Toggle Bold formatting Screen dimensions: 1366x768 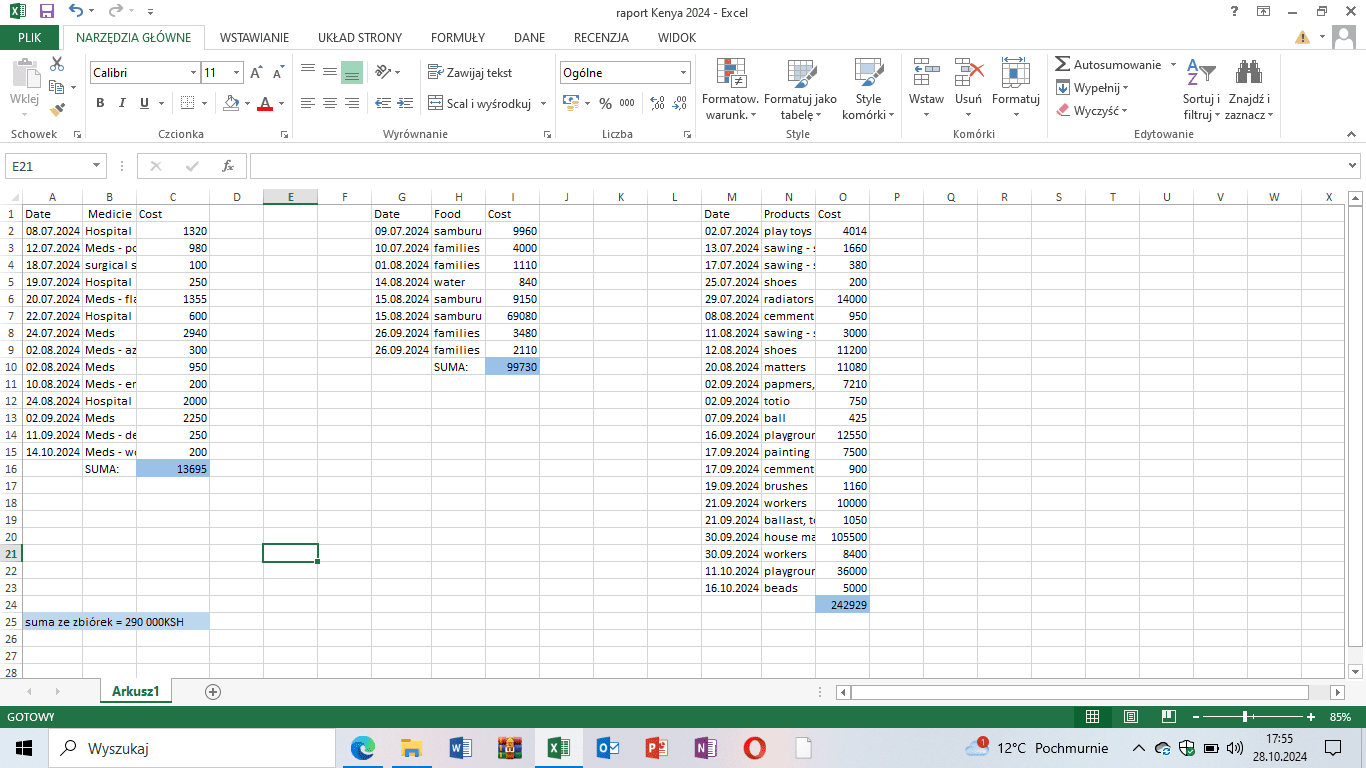(x=100, y=103)
